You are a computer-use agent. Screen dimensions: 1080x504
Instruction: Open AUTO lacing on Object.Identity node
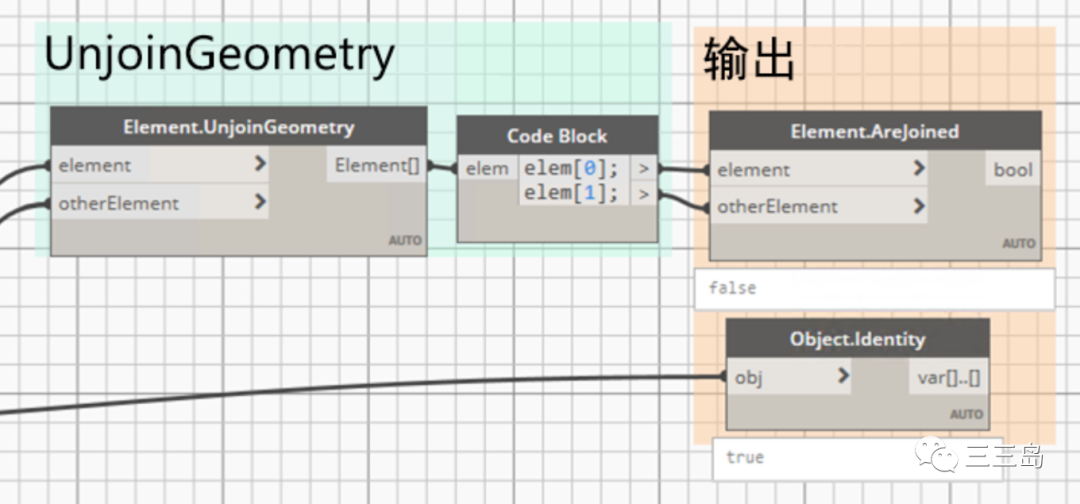(x=966, y=414)
